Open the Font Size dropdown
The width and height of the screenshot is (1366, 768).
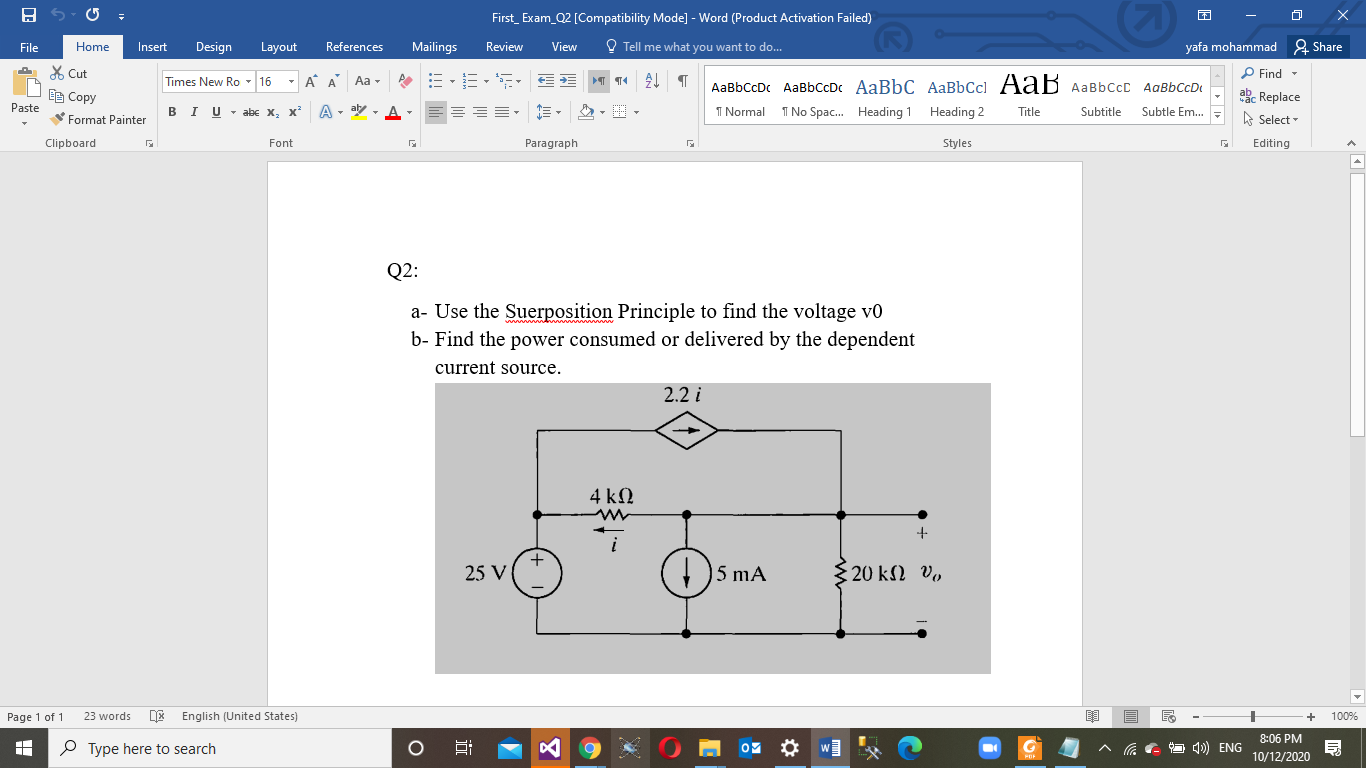tap(290, 82)
